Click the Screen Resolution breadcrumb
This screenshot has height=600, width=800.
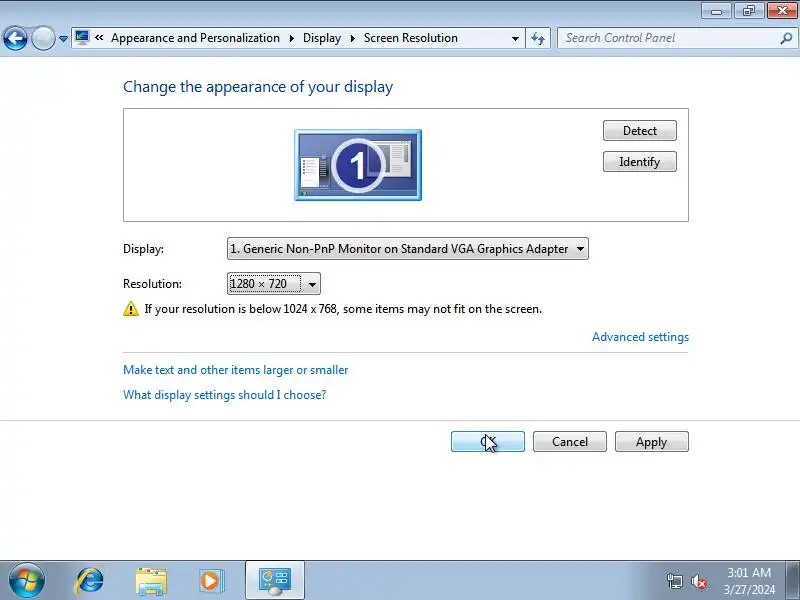411,38
